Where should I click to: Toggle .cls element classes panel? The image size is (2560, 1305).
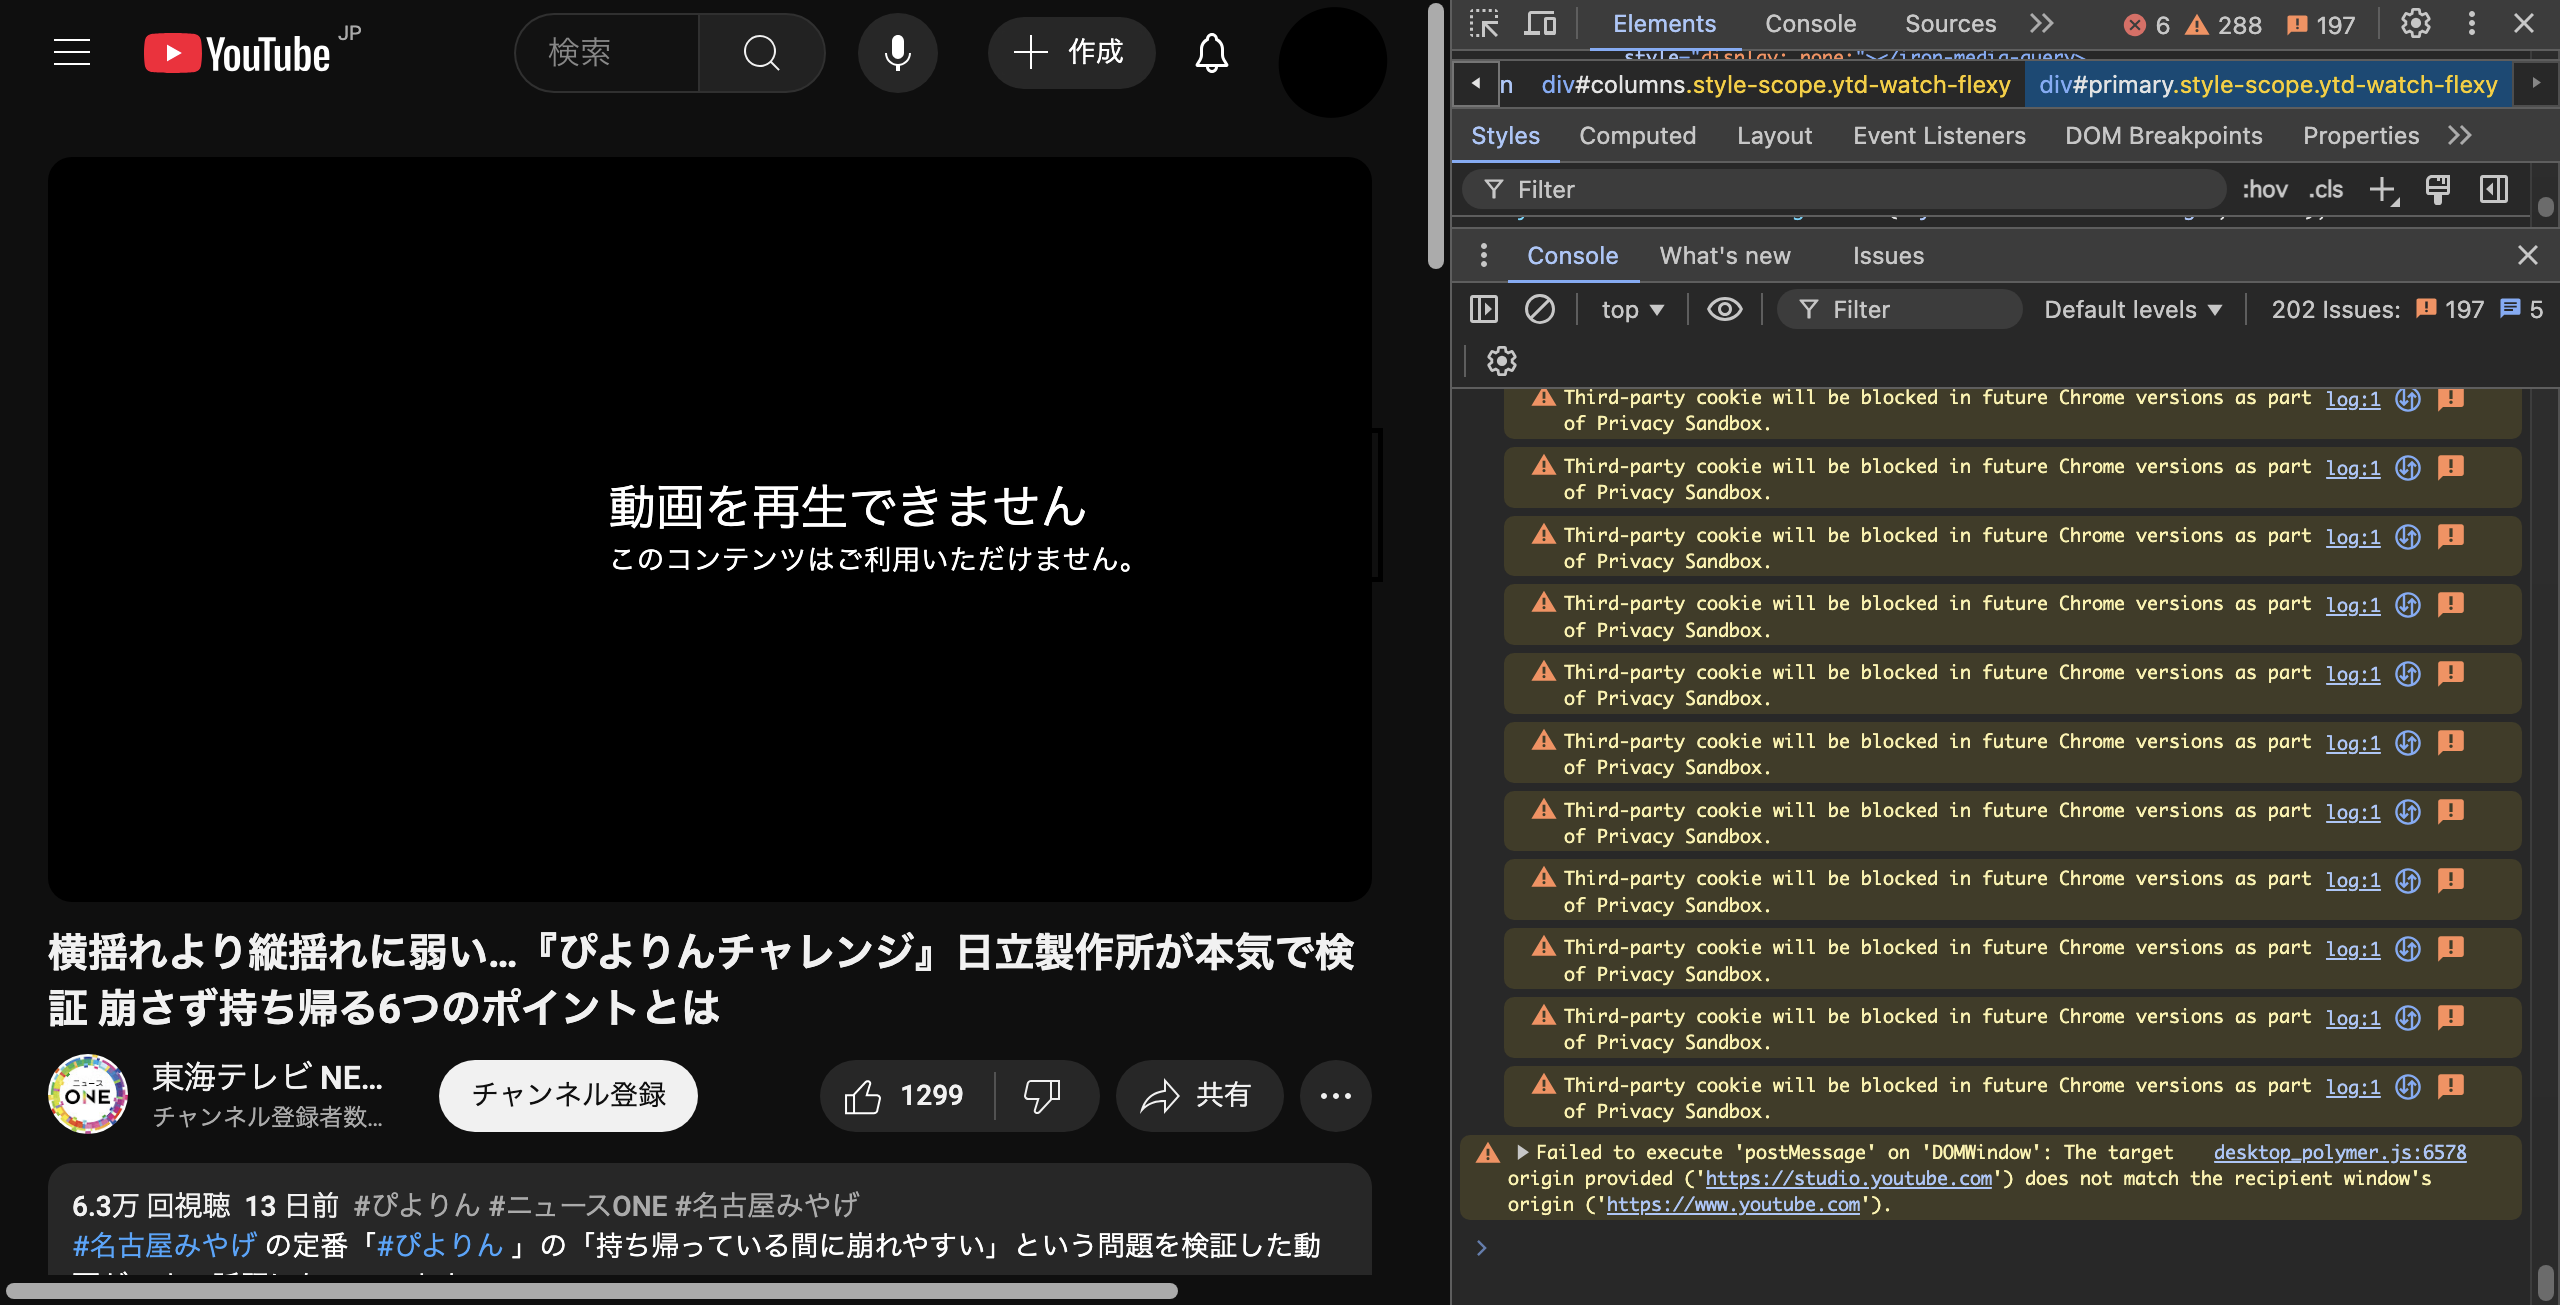tap(2327, 189)
